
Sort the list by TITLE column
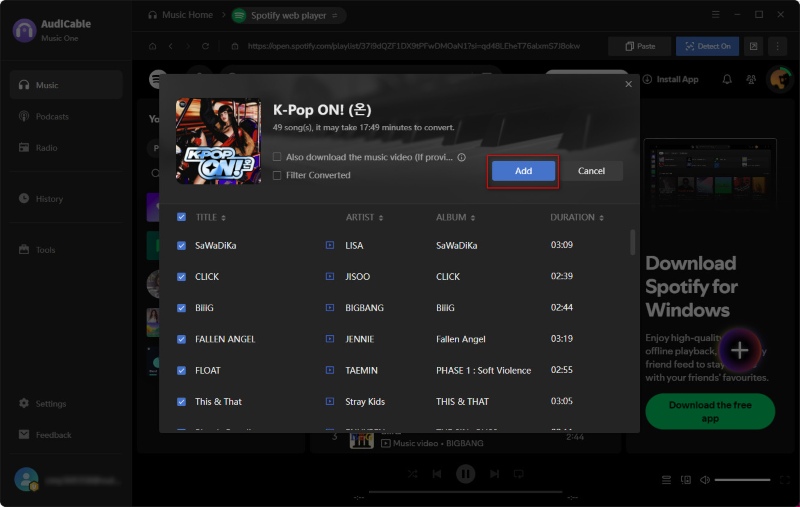[x=211, y=217]
